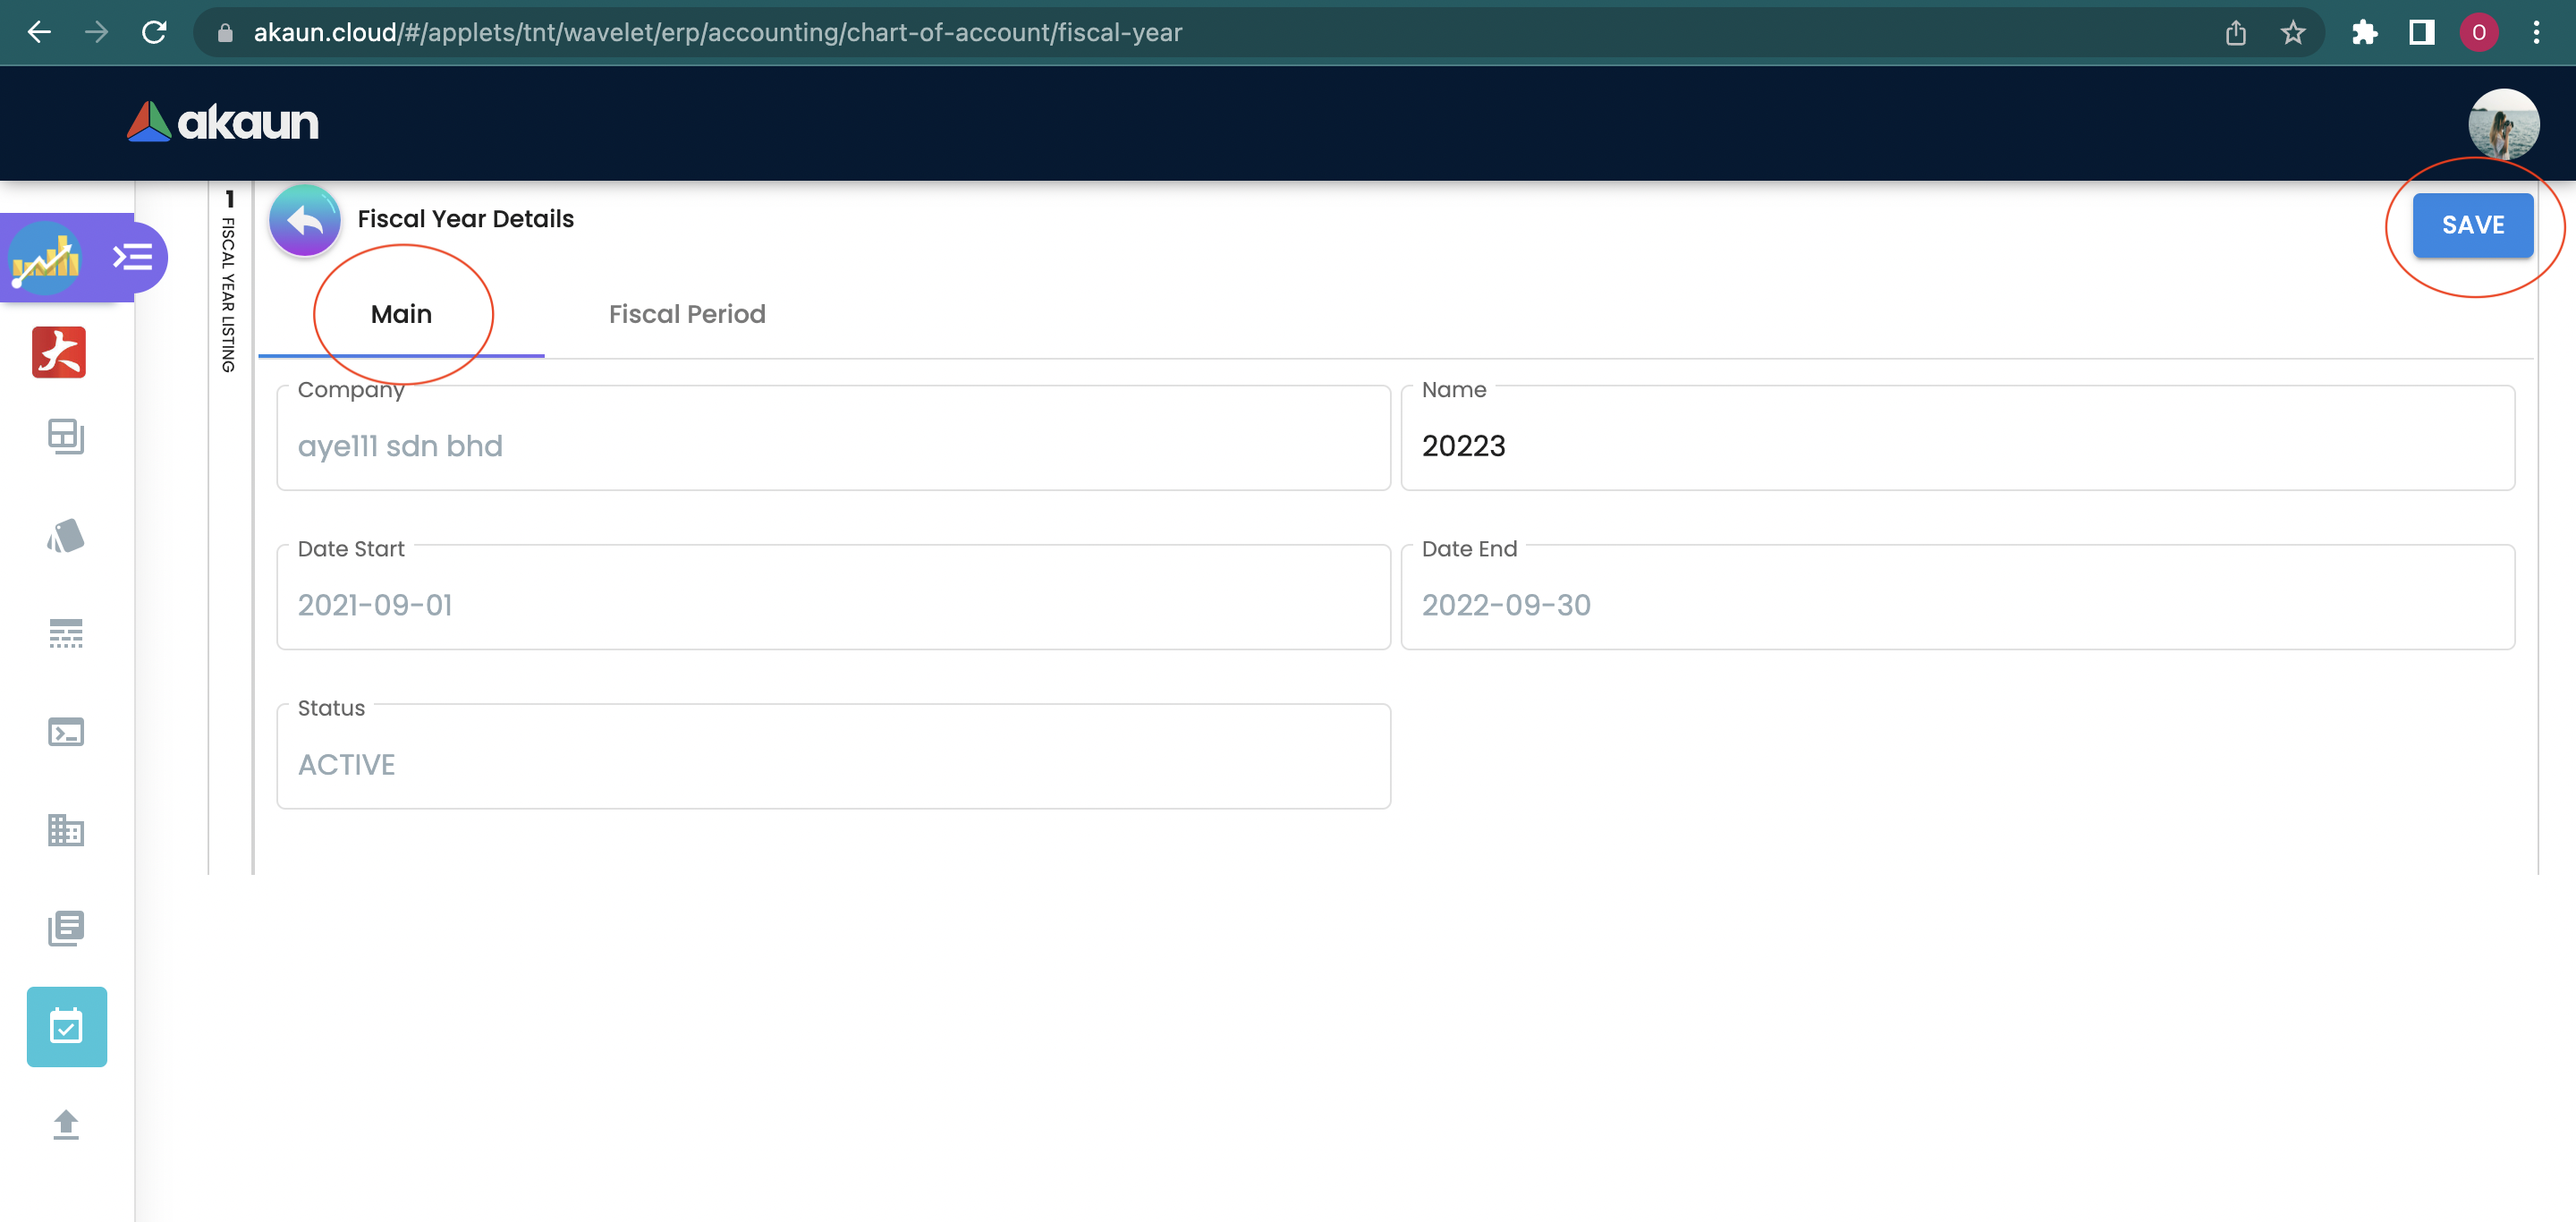This screenshot has width=2576, height=1222.
Task: Expand the sidebar menu toggle icon
Action: 132,258
